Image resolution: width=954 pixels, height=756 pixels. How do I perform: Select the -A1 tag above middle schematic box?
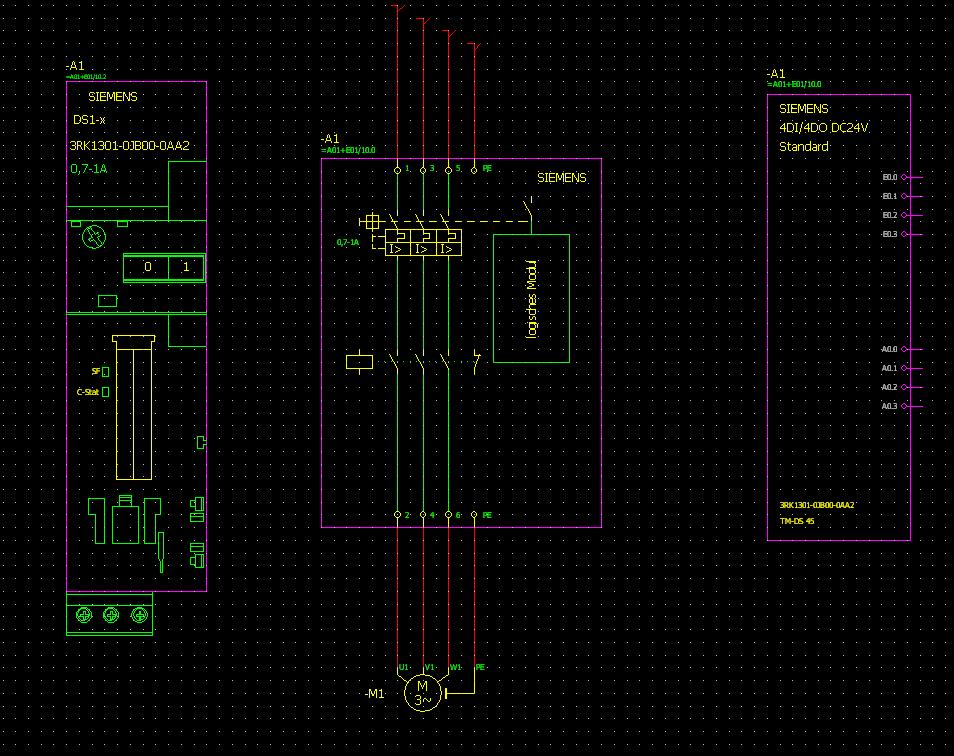pos(330,139)
